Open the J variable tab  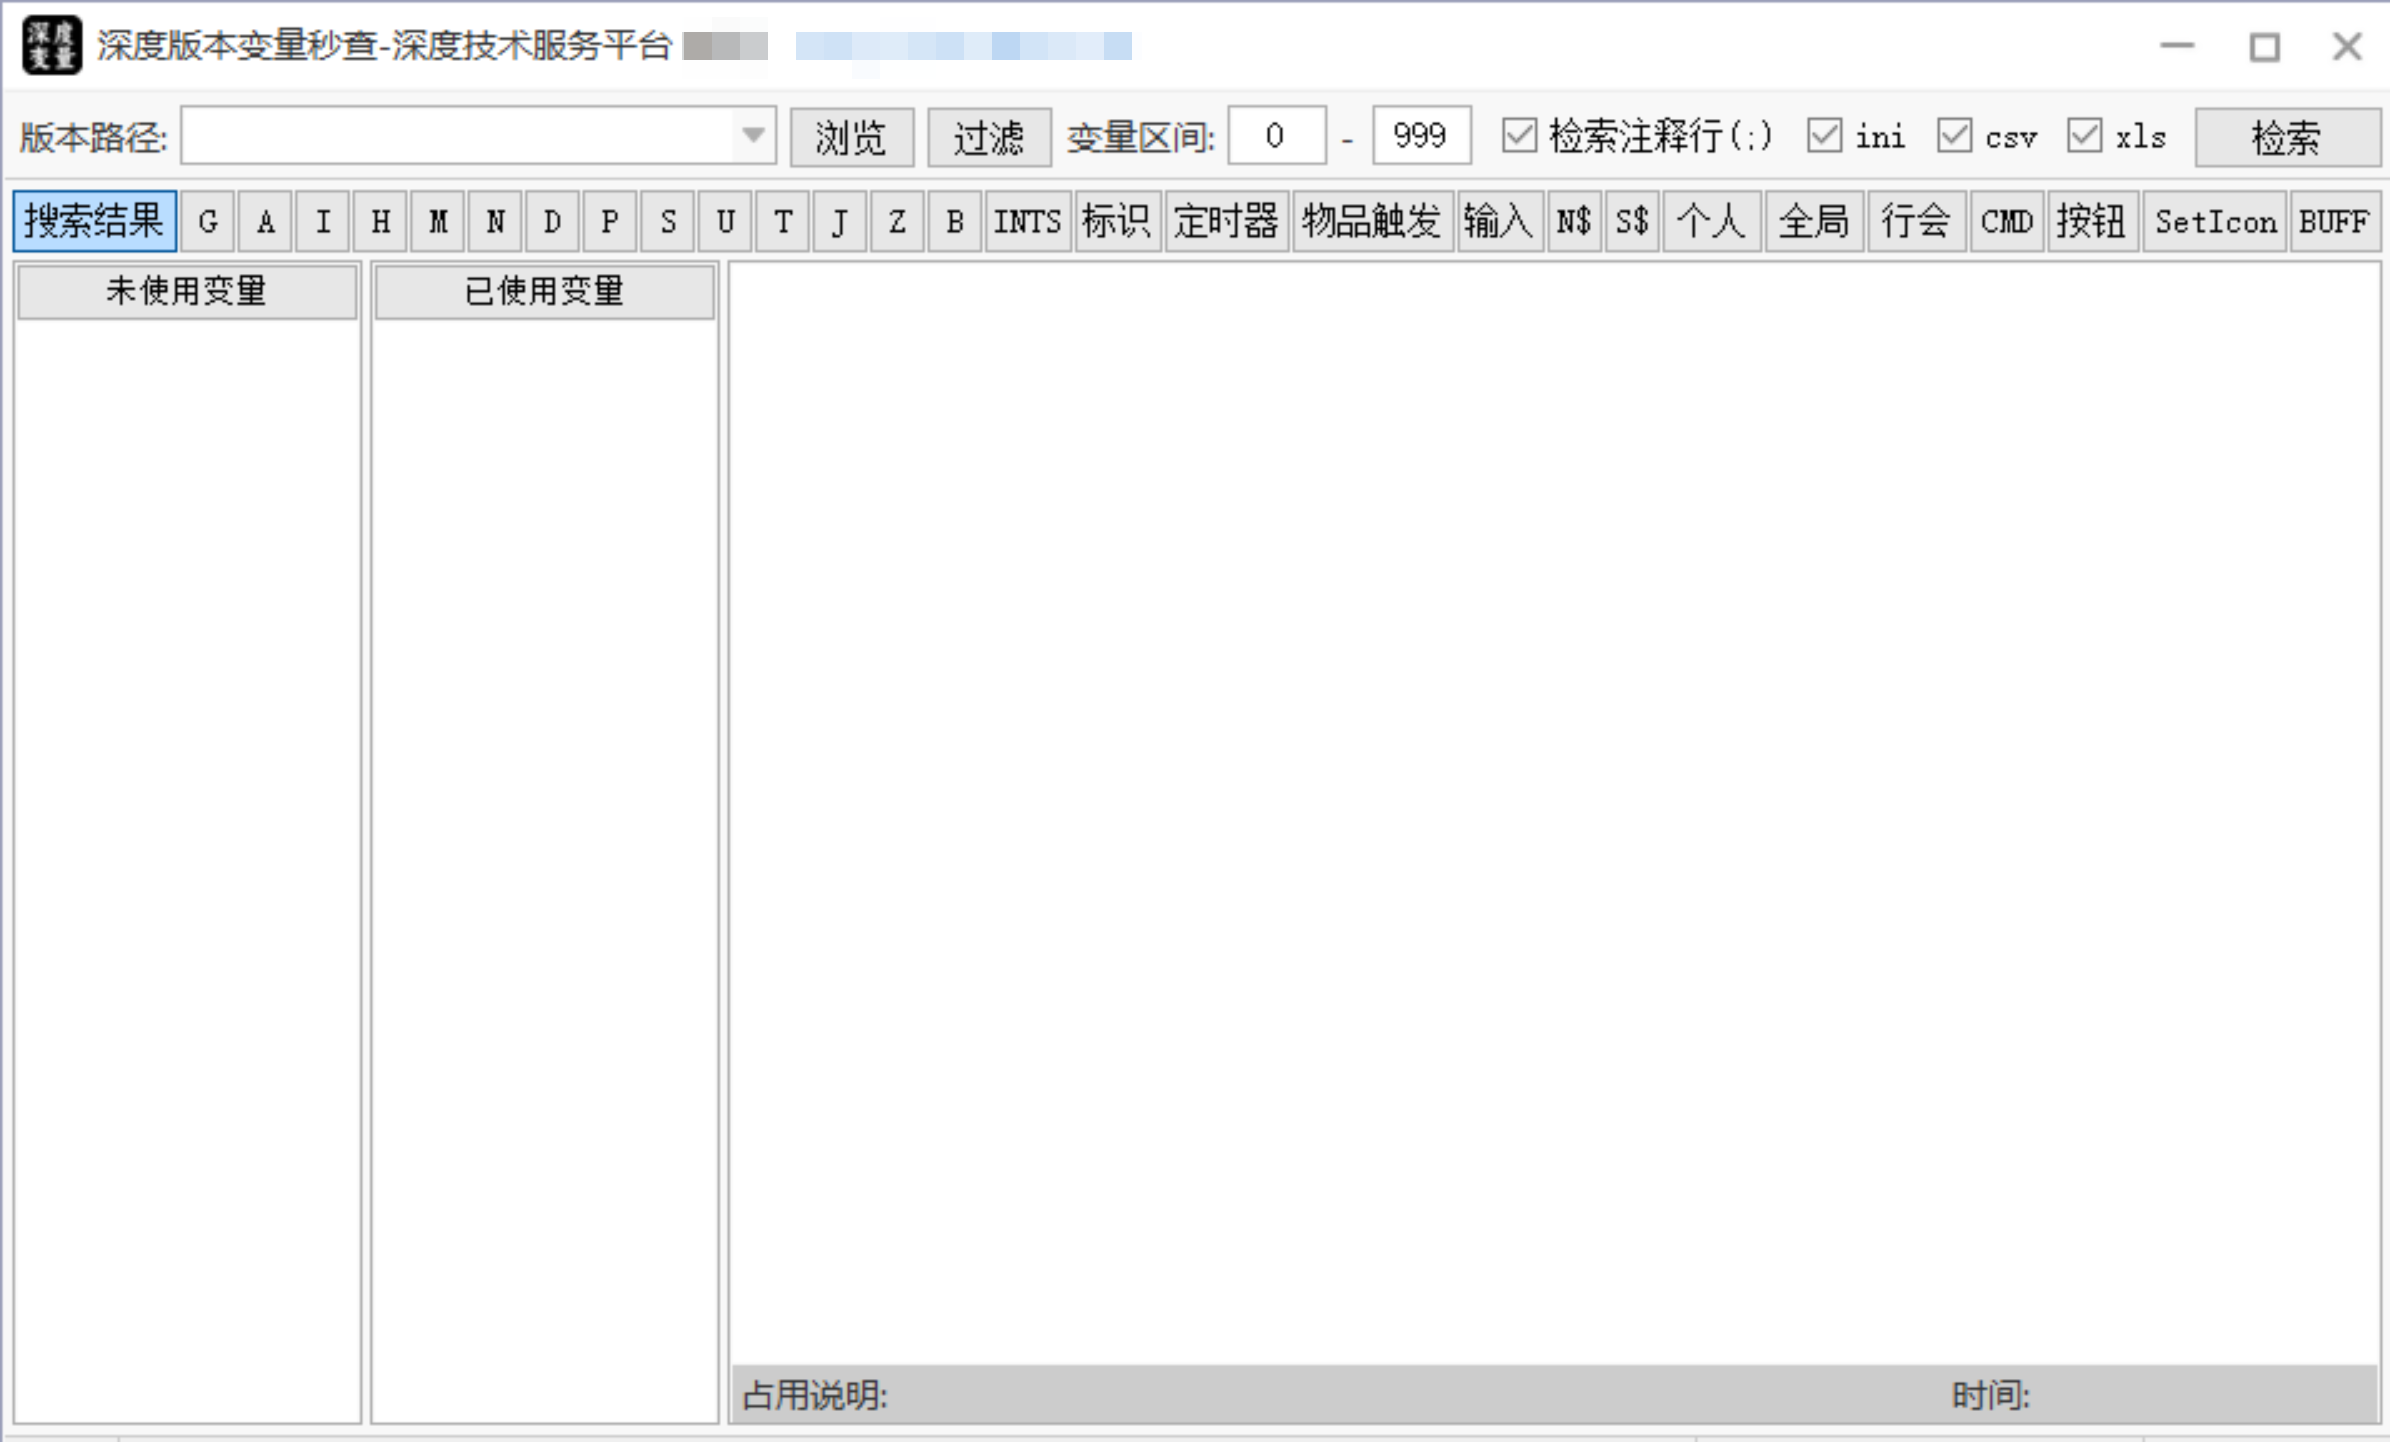coord(840,221)
